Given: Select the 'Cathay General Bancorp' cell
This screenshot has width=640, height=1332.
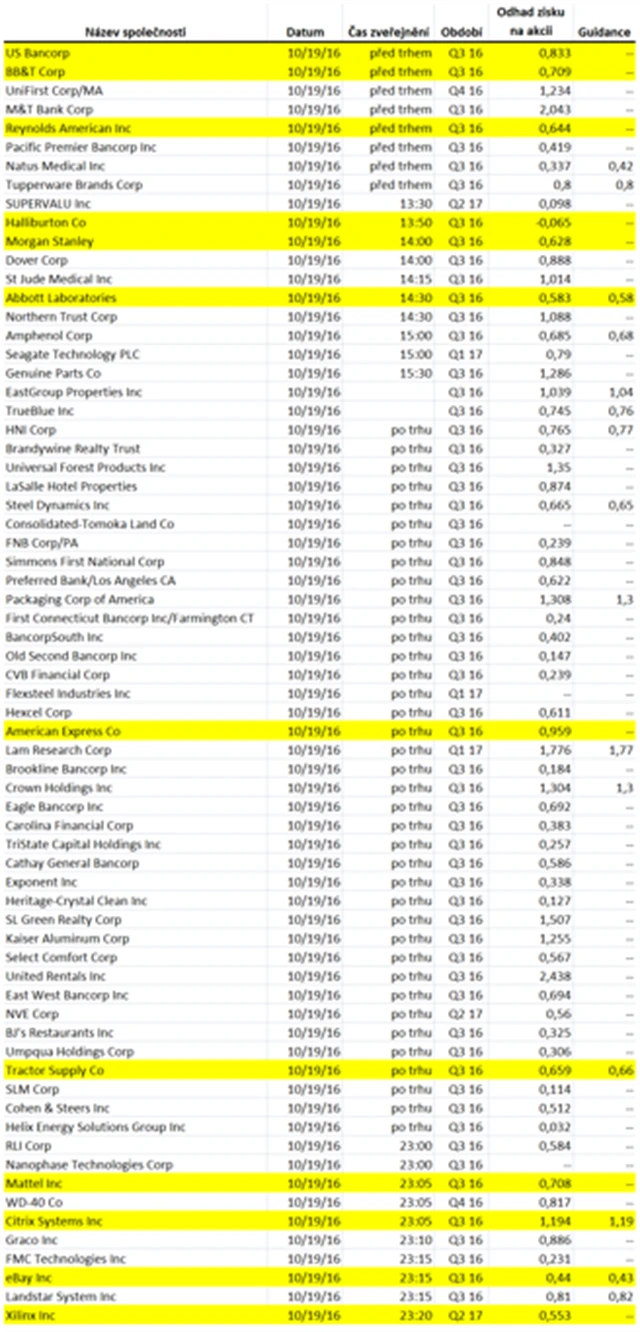Looking at the screenshot, I should click(134, 863).
